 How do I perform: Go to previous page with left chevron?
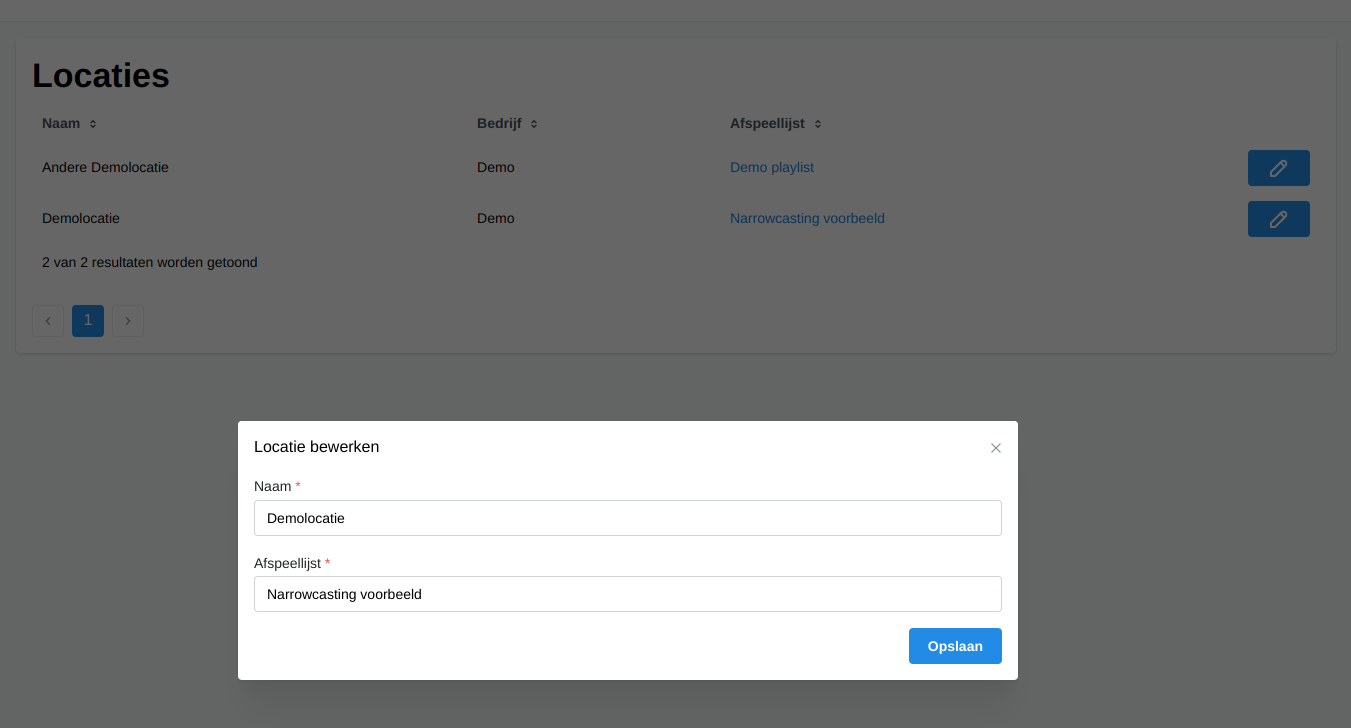tap(48, 321)
